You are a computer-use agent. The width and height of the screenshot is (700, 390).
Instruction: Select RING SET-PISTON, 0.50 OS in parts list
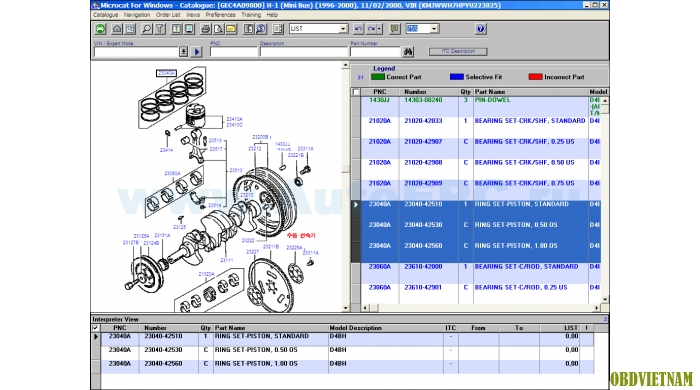480,232
